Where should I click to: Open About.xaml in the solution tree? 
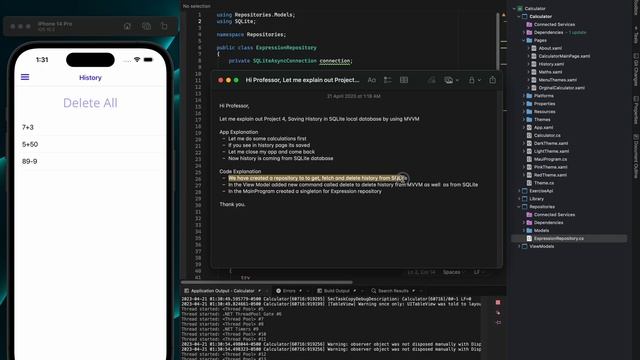click(550, 48)
